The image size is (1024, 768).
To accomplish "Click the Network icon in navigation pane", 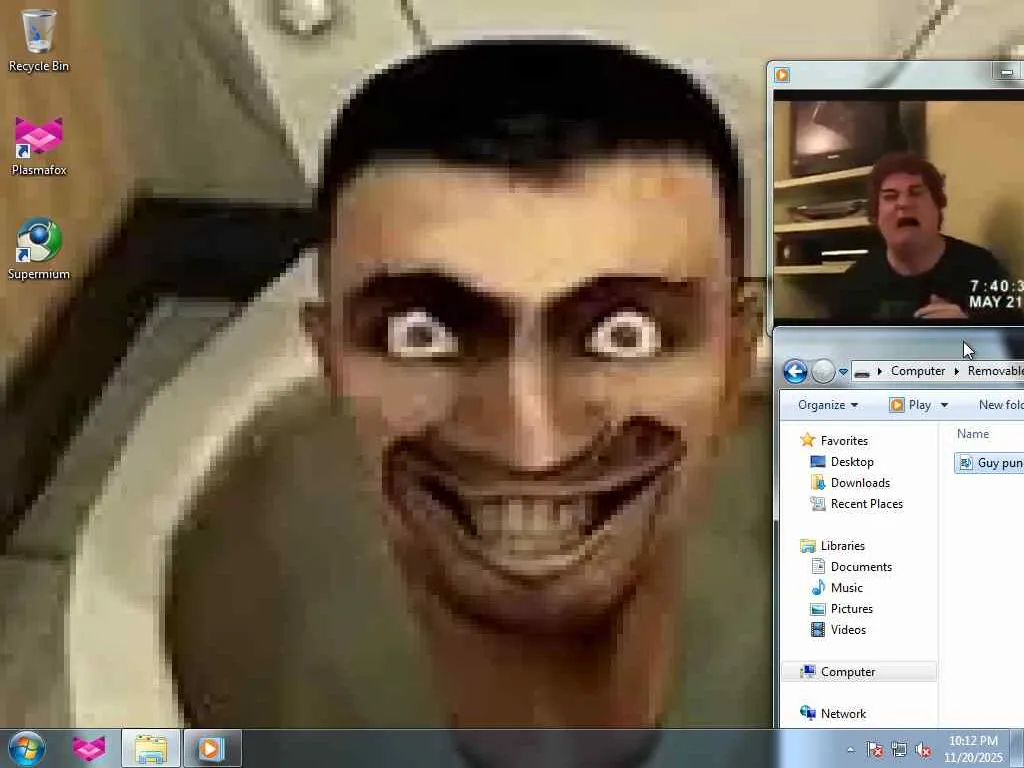I will coord(808,713).
